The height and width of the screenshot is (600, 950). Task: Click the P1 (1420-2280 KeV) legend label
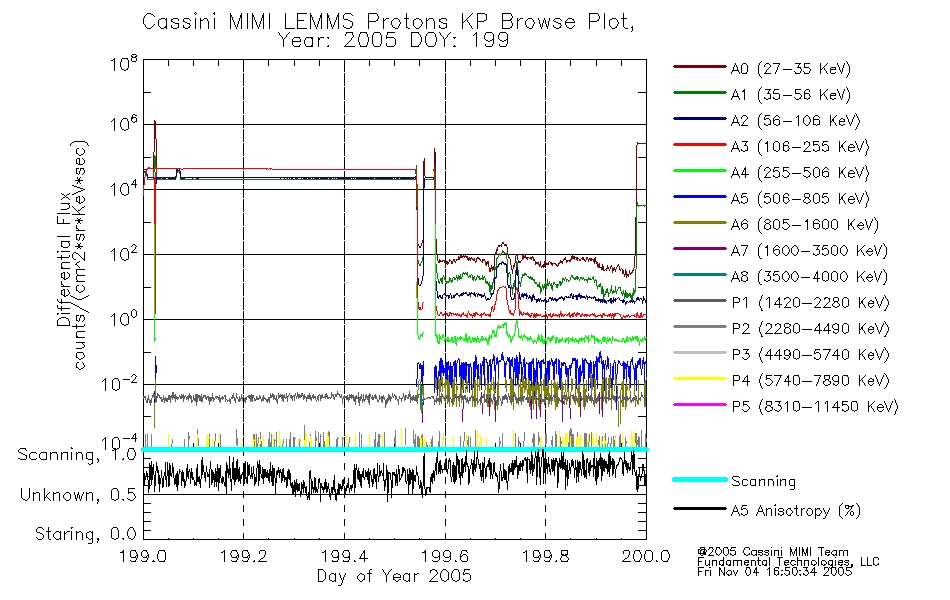[x=810, y=302]
